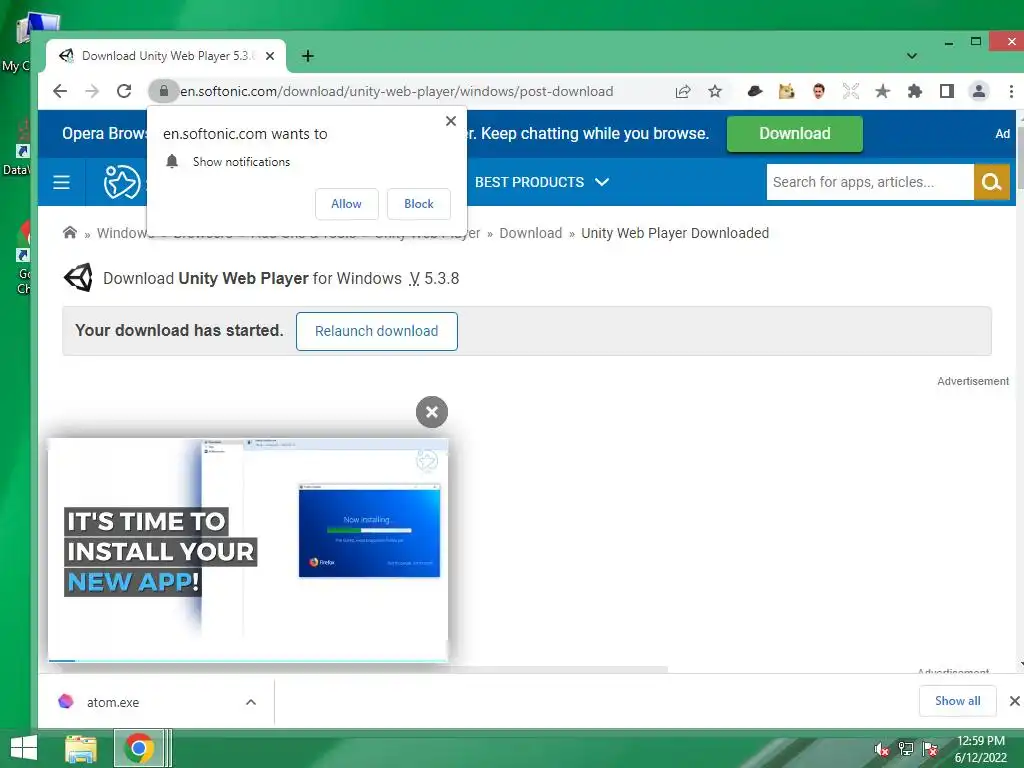Open the atom.exe downloaded file
Image resolution: width=1024 pixels, height=768 pixels.
pyautogui.click(x=112, y=702)
